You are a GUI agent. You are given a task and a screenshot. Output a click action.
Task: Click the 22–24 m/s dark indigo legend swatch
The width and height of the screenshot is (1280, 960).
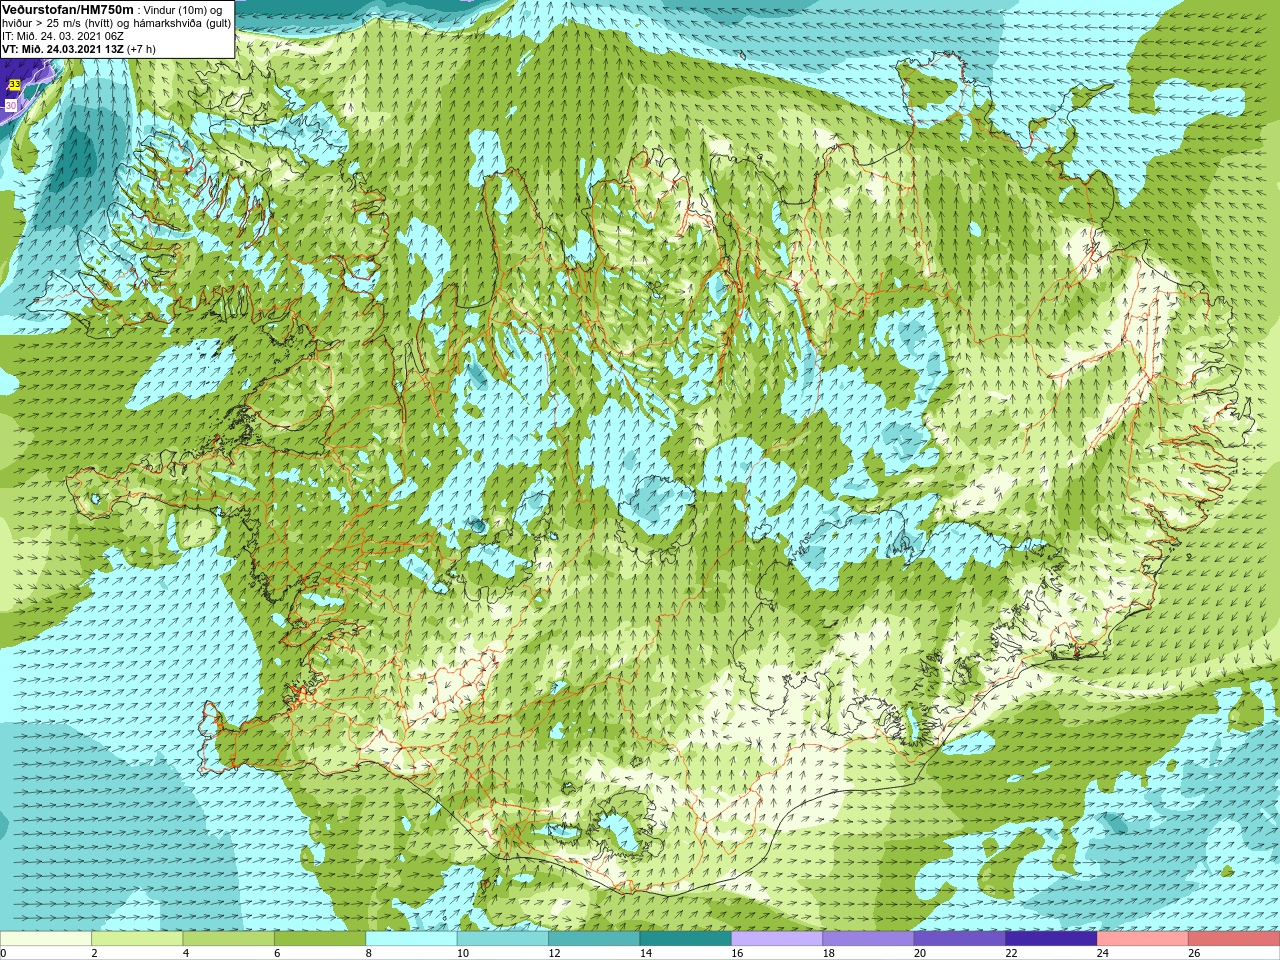(1051, 939)
